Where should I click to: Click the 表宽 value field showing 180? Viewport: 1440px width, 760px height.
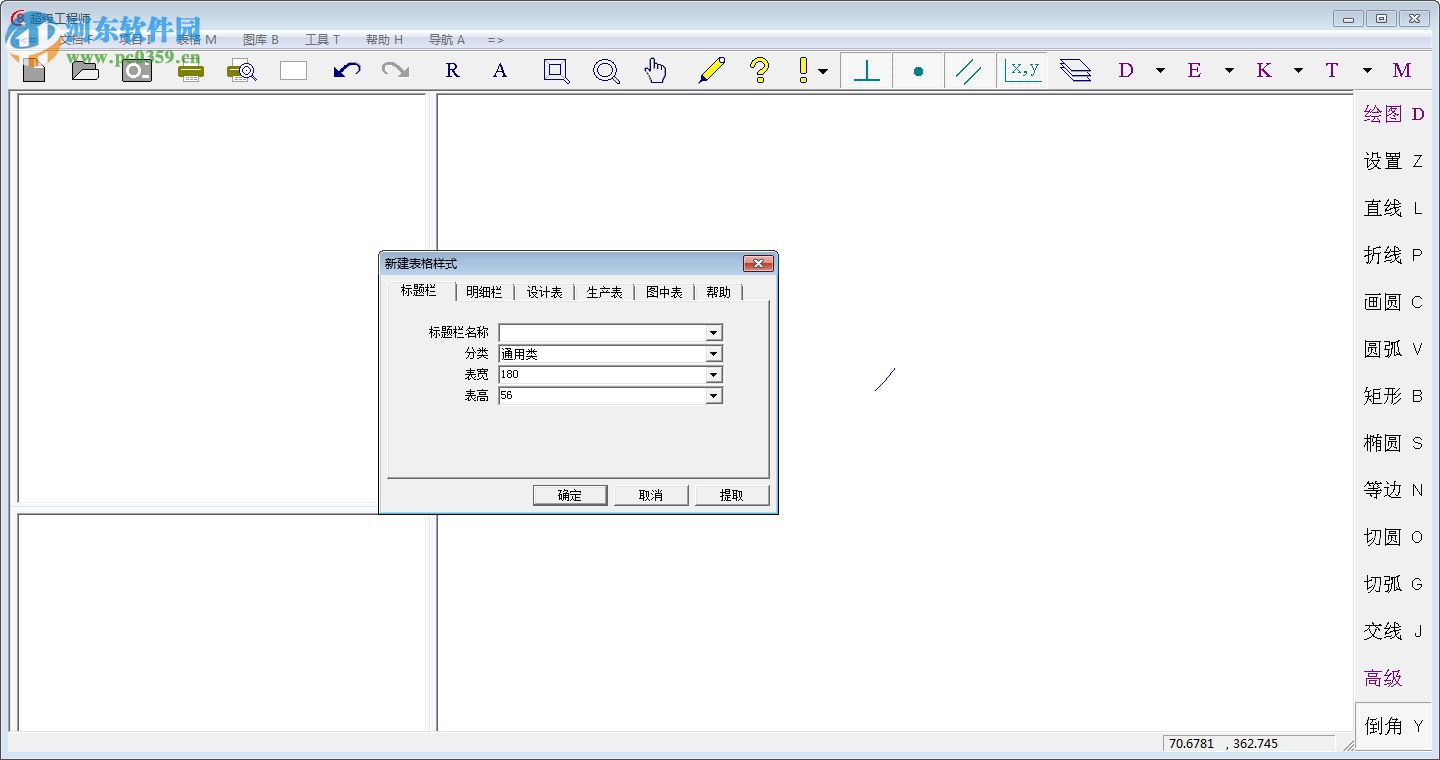point(602,375)
